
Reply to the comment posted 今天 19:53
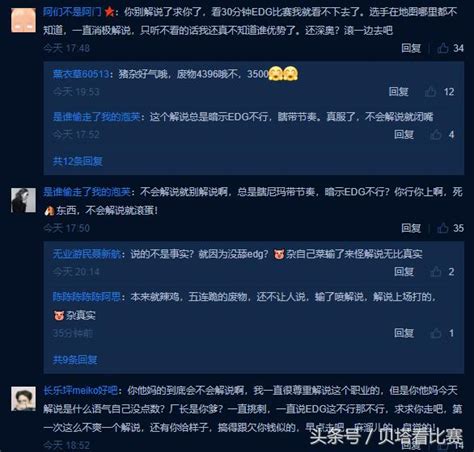click(x=398, y=91)
